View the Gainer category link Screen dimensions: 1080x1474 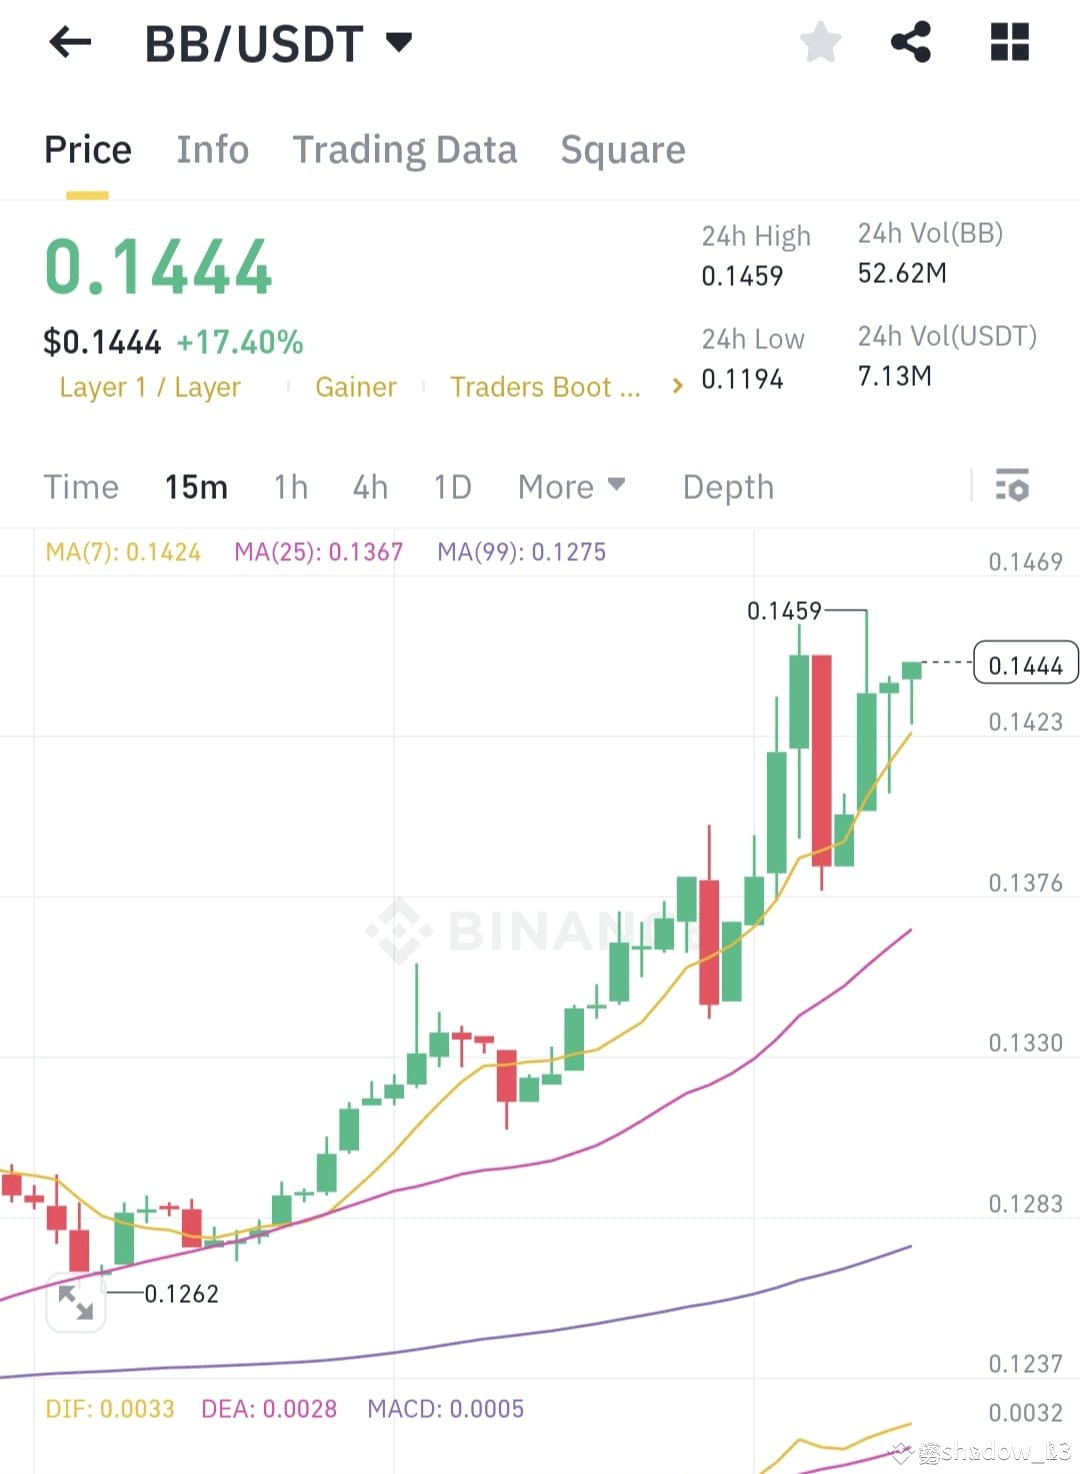(x=356, y=387)
